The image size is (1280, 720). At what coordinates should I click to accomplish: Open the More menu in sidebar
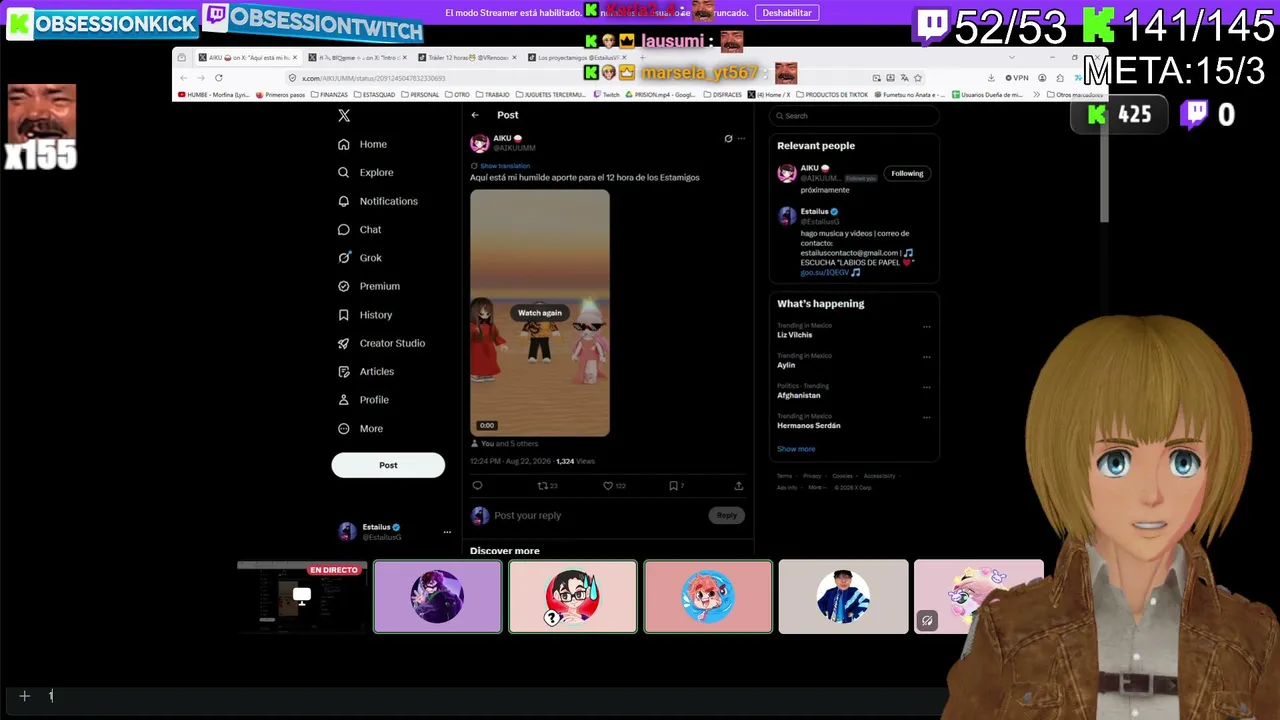(x=361, y=428)
